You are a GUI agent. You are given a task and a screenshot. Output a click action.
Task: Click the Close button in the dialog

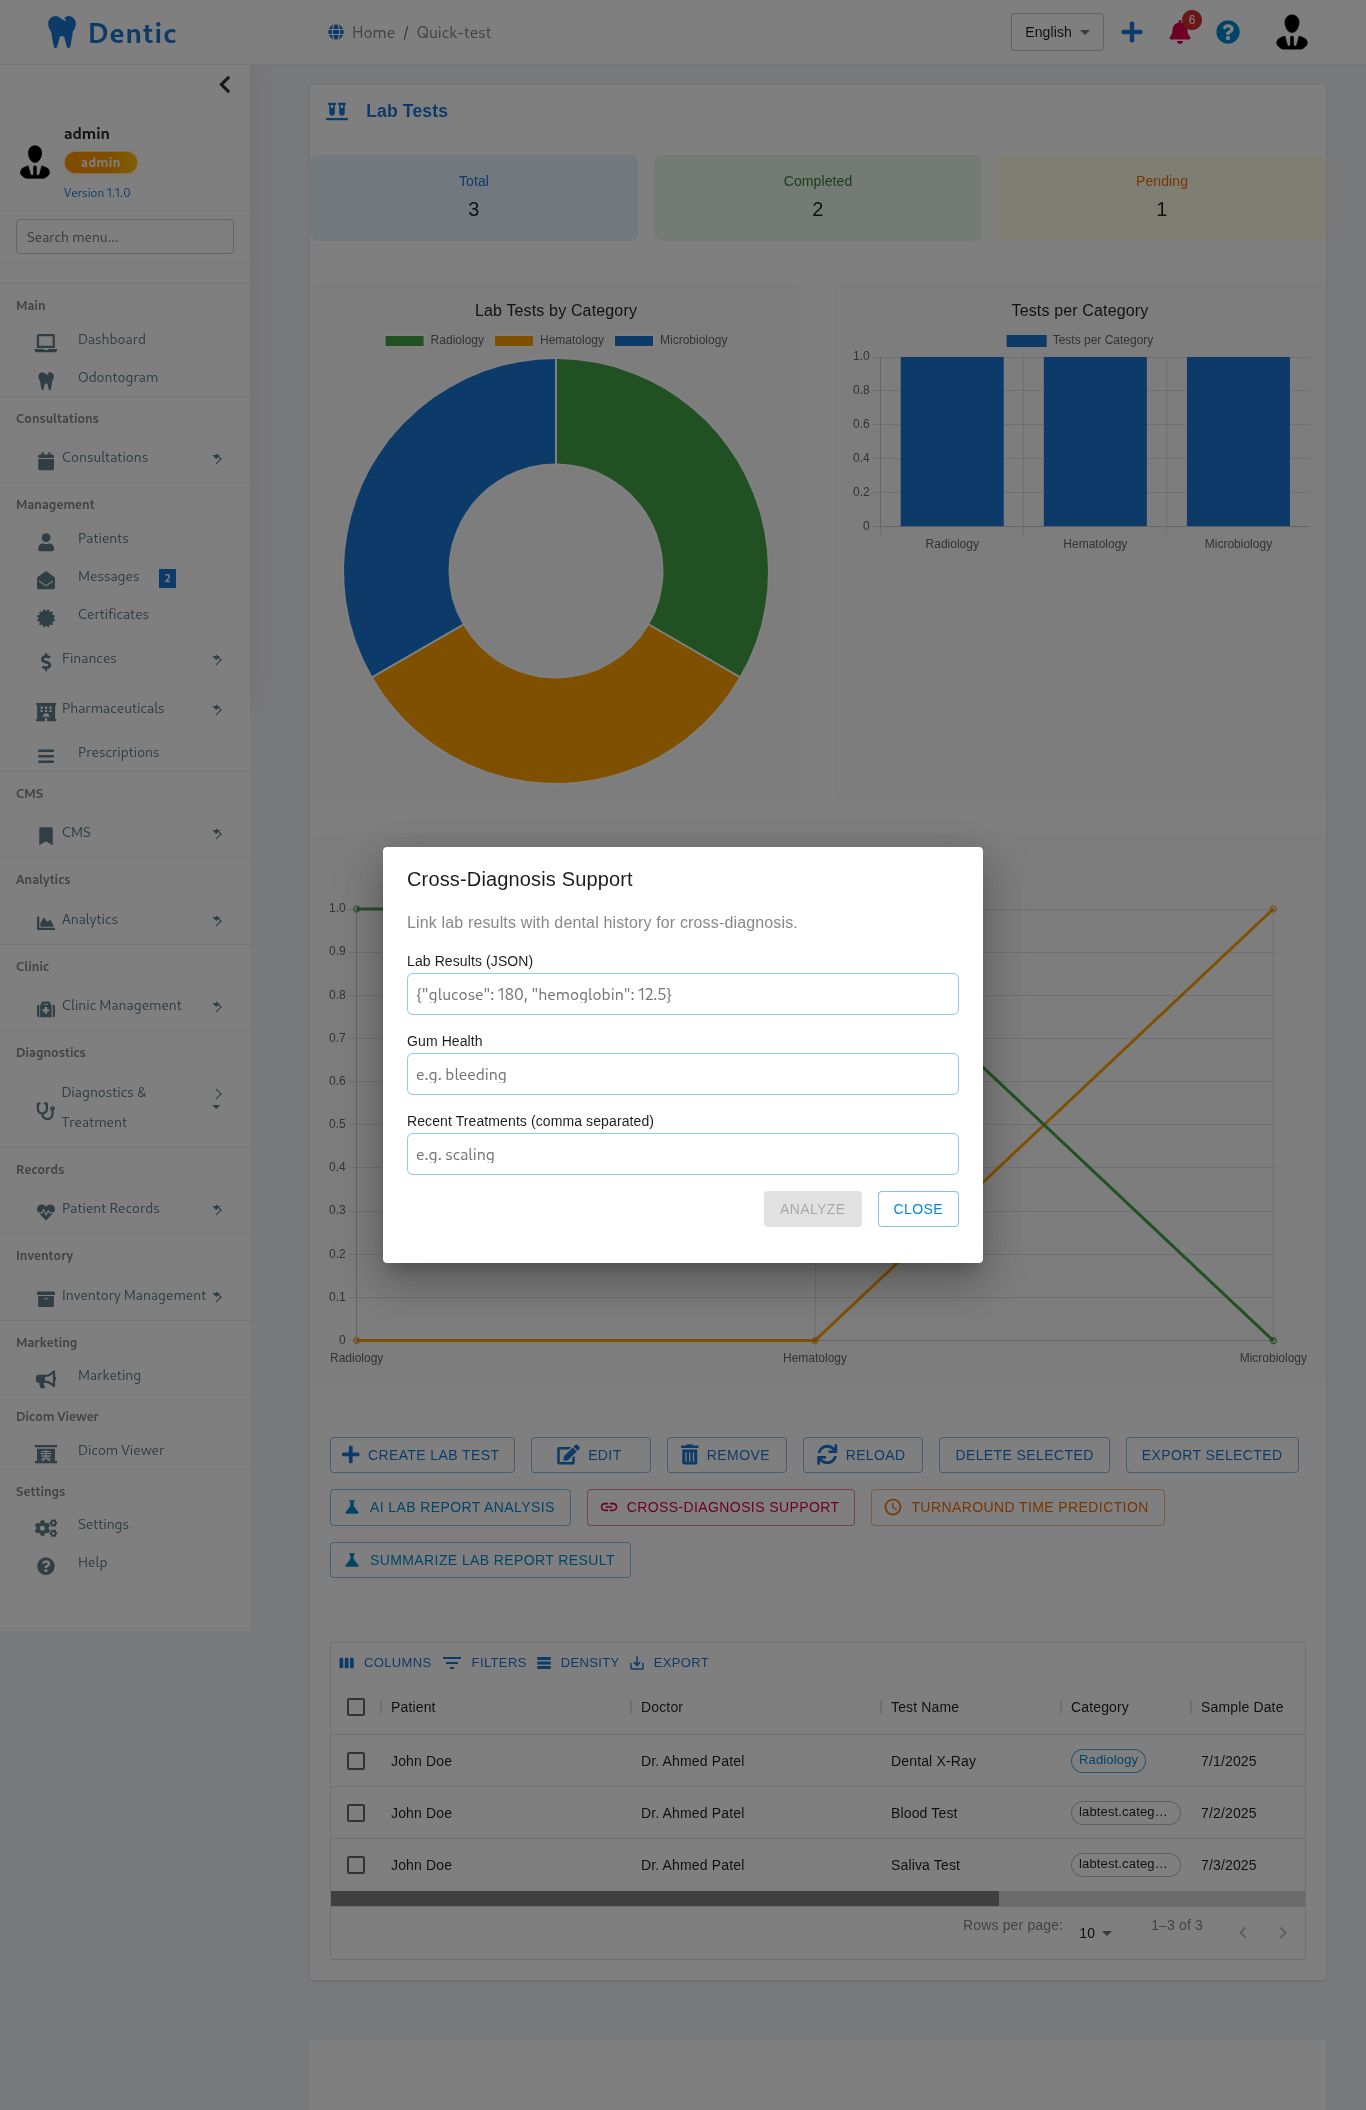click(917, 1209)
